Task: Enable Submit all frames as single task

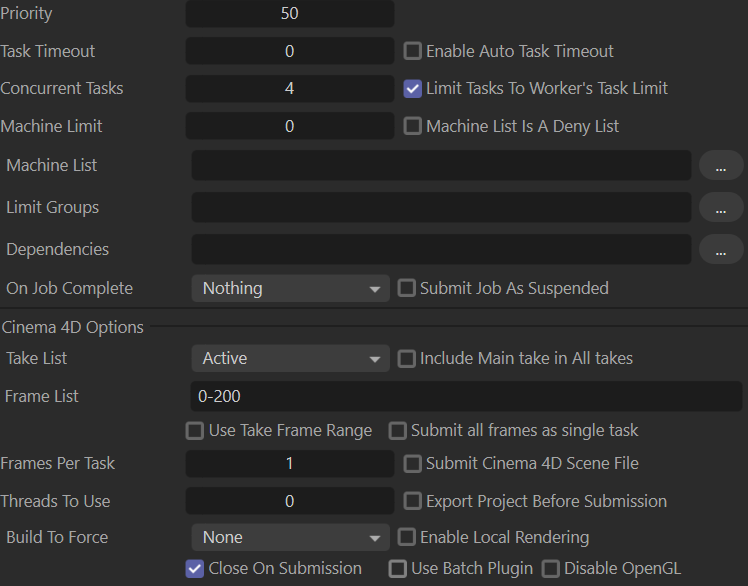Action: tap(398, 431)
